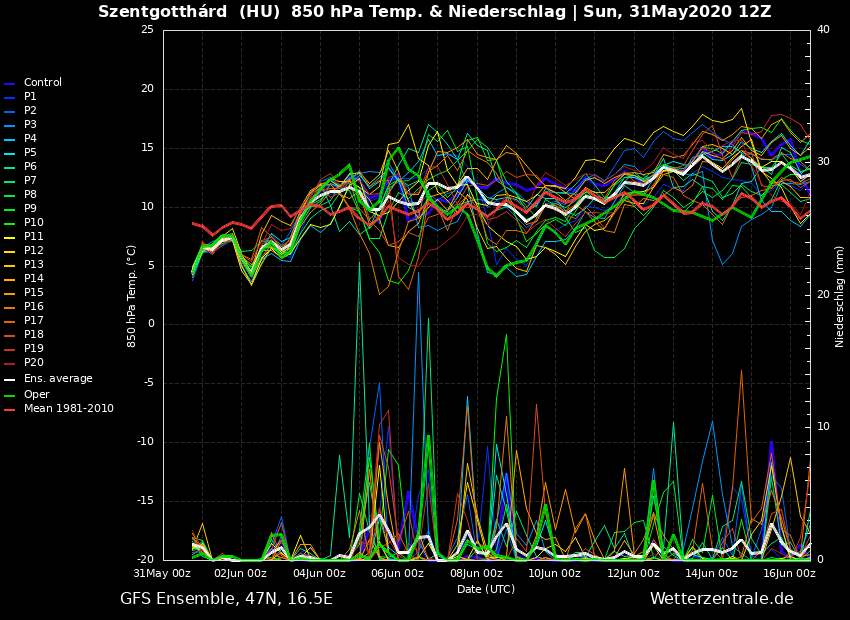Select P10 in the legend
Image resolution: width=850 pixels, height=620 pixels.
click(x=33, y=223)
